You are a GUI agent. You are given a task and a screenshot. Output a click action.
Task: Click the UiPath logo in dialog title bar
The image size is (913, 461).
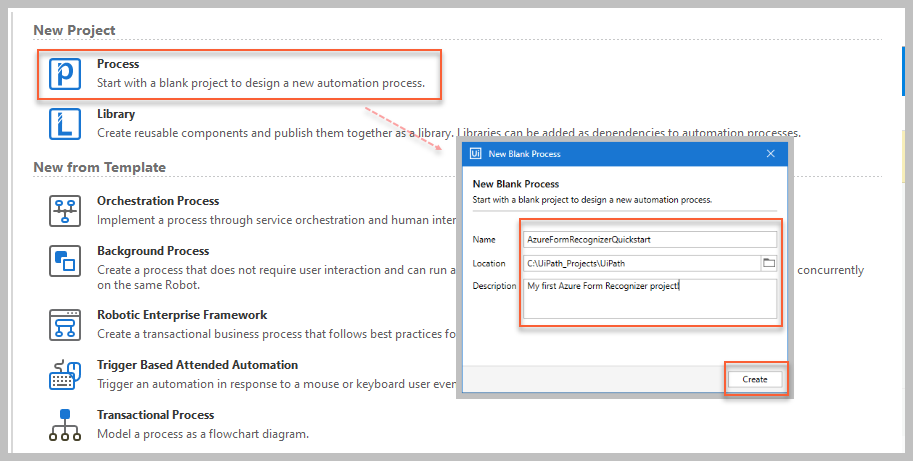(475, 154)
